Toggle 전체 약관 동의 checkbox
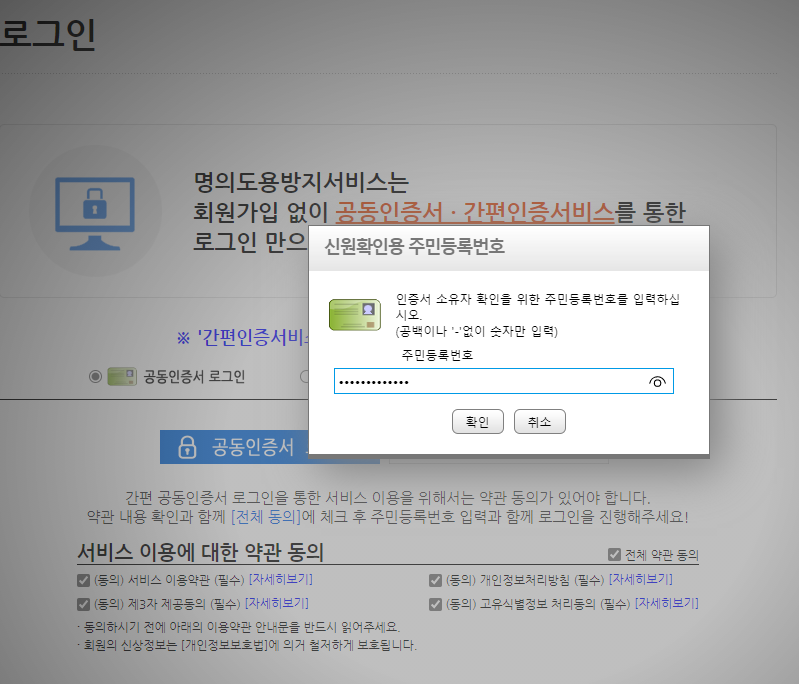The image size is (799, 684). pyautogui.click(x=615, y=554)
